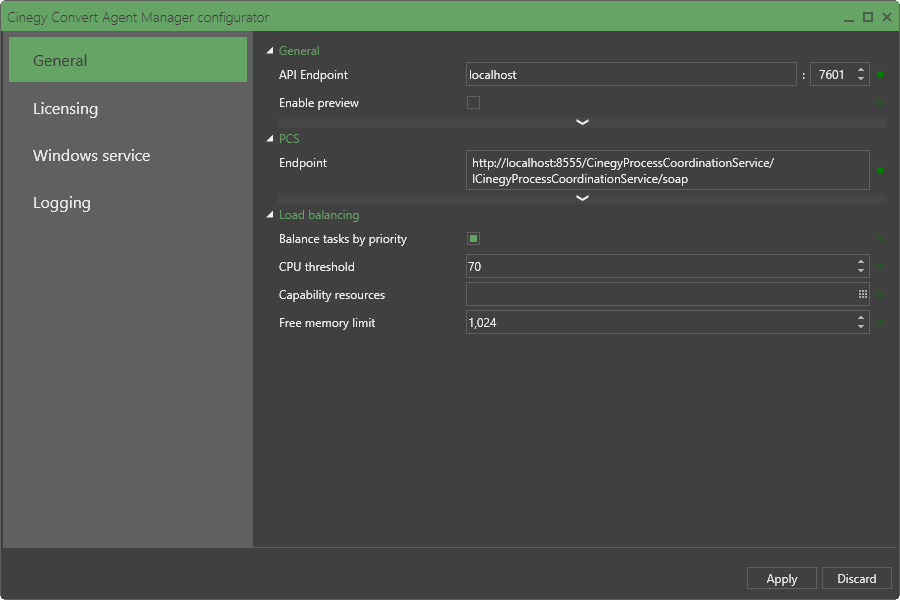Click the API Endpoint status indicator
The height and width of the screenshot is (600, 900).
[880, 75]
